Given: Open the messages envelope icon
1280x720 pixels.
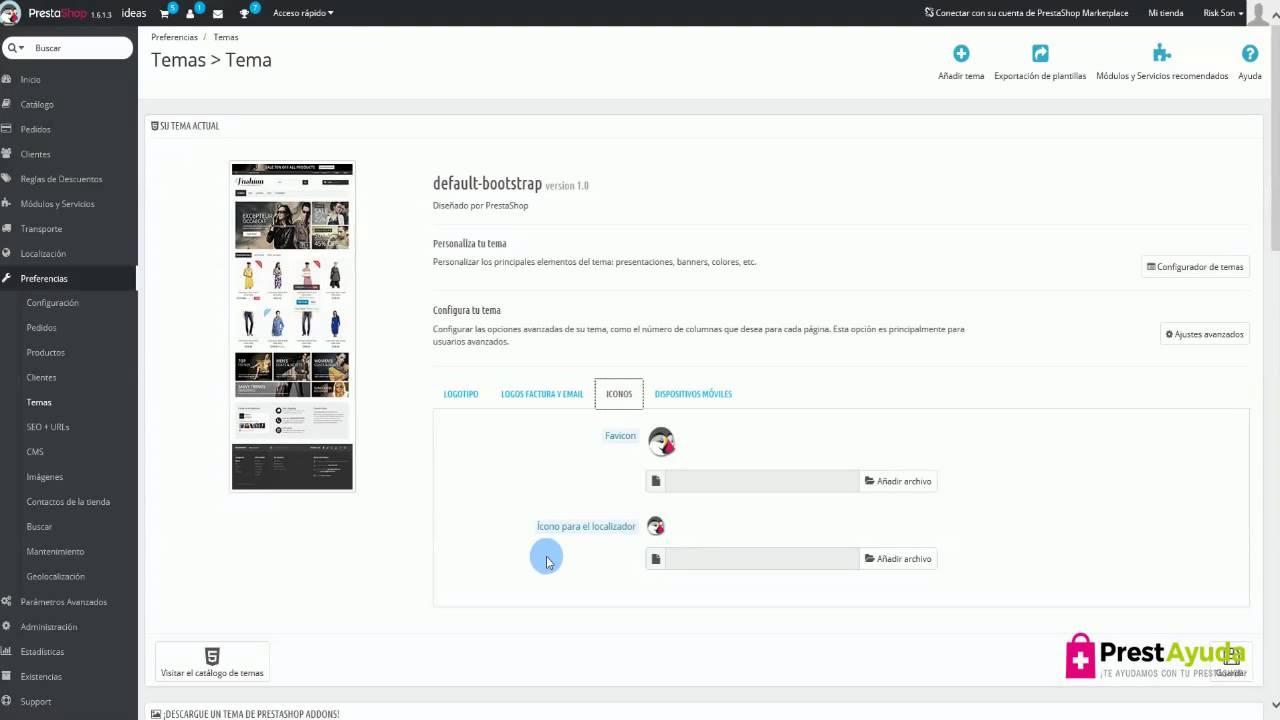Looking at the screenshot, I should point(218,14).
